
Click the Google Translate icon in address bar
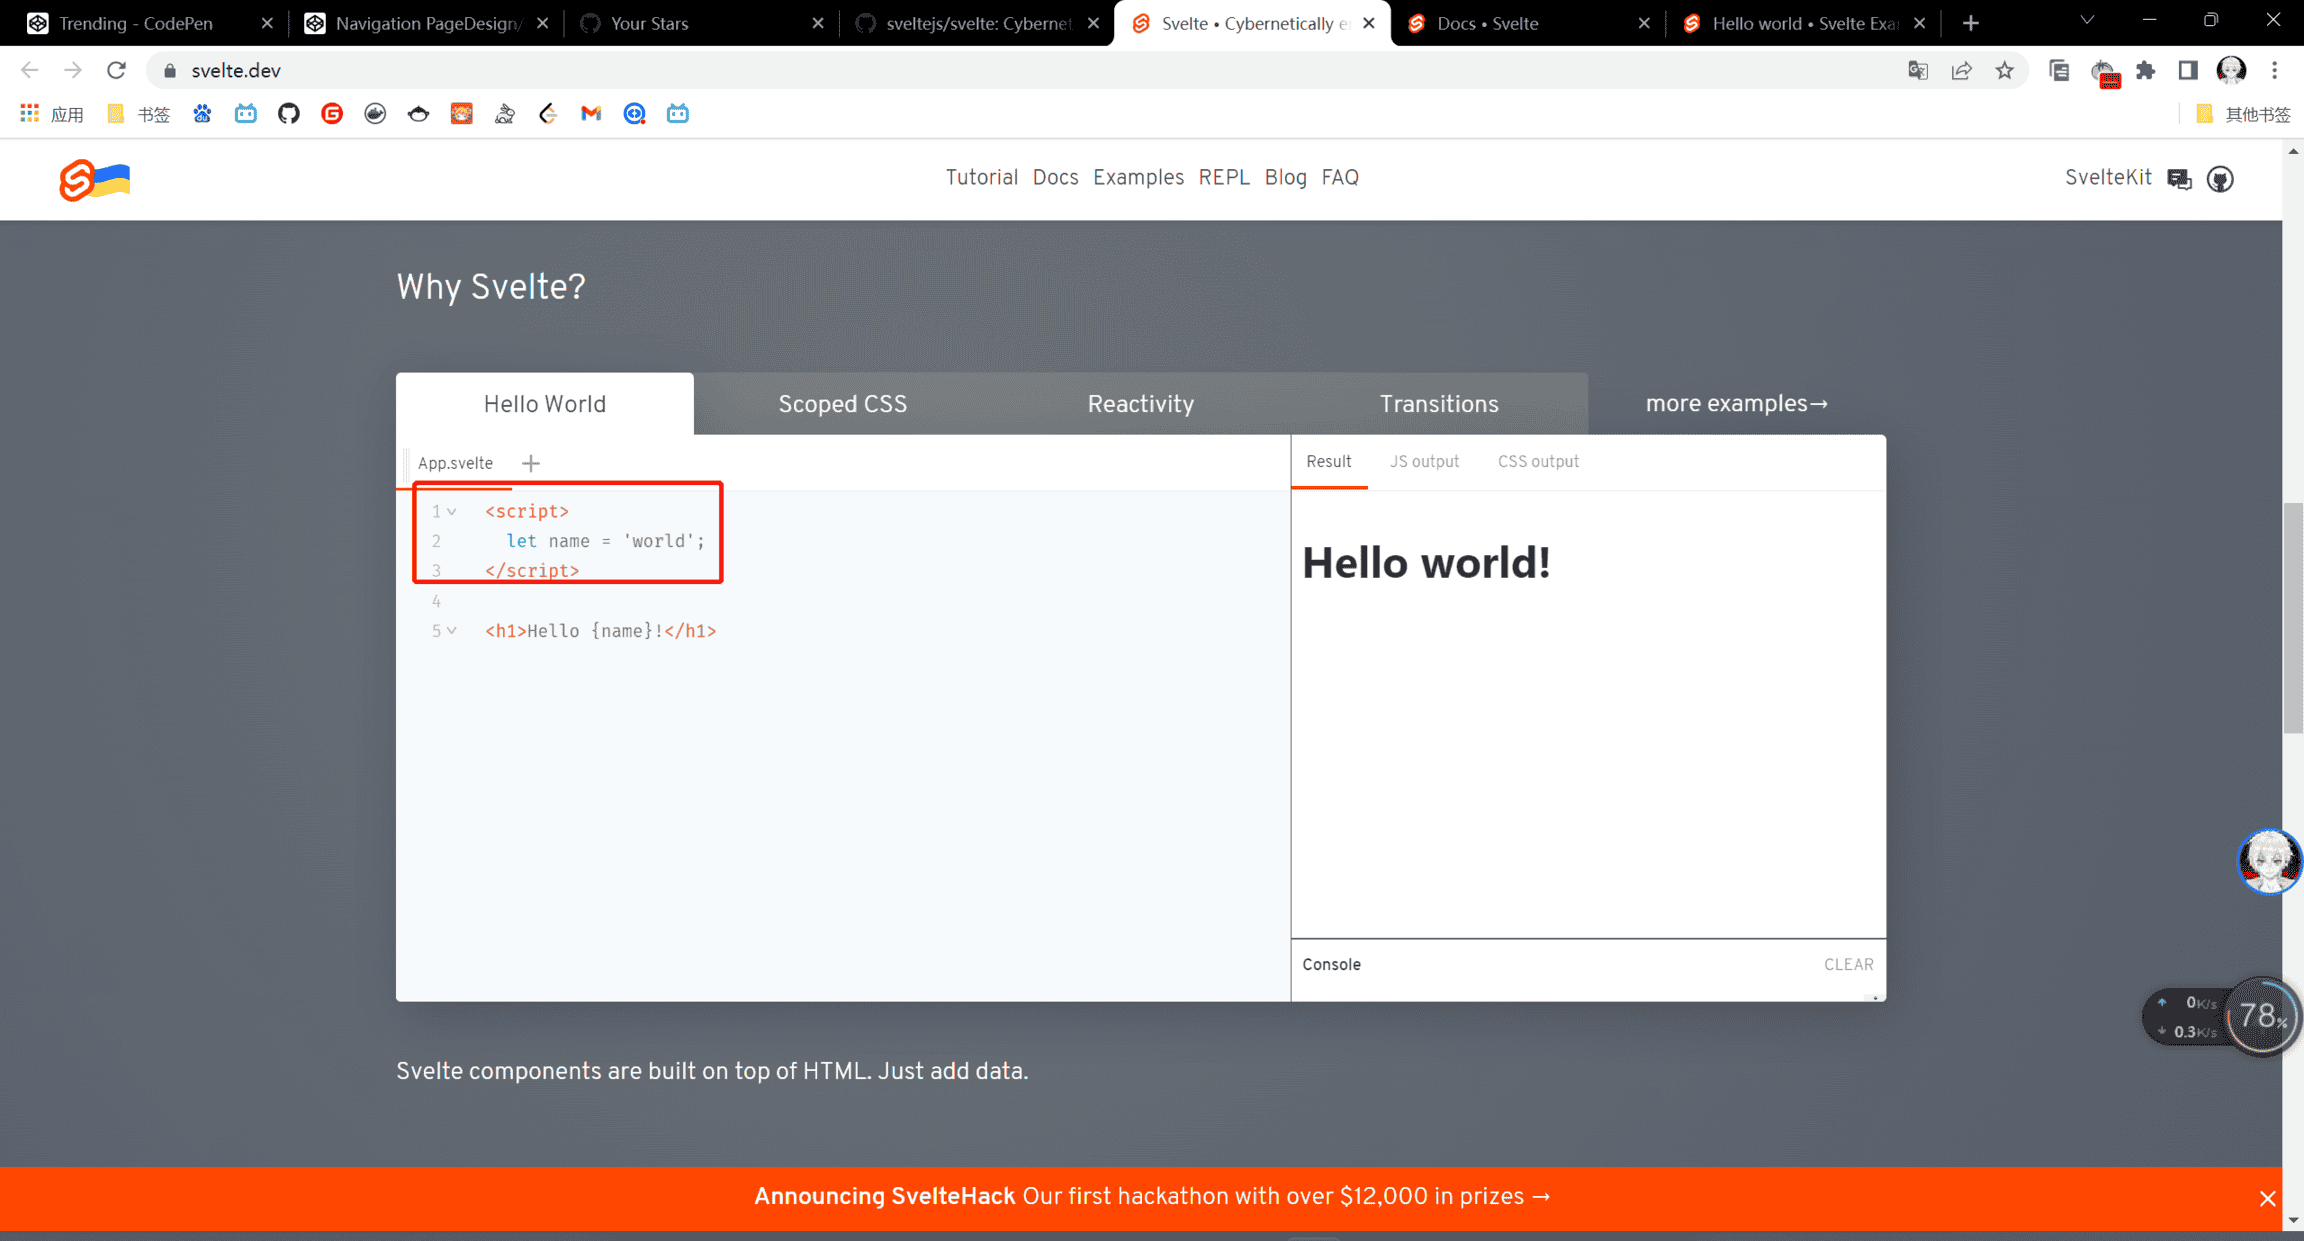(x=1917, y=70)
